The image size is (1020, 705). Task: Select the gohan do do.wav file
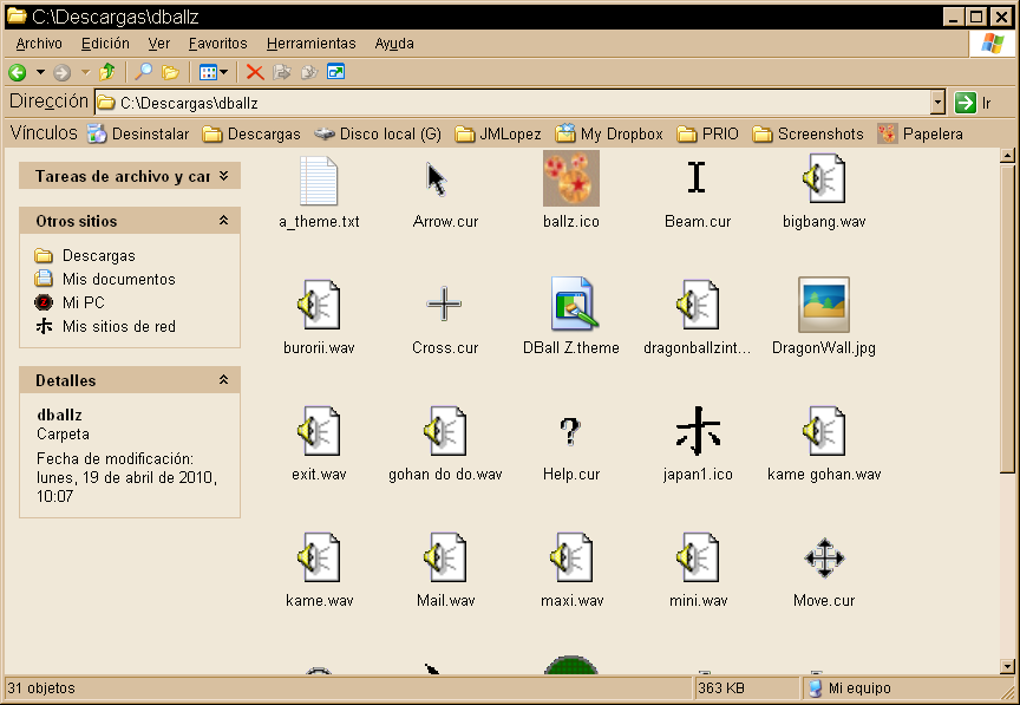point(446,444)
